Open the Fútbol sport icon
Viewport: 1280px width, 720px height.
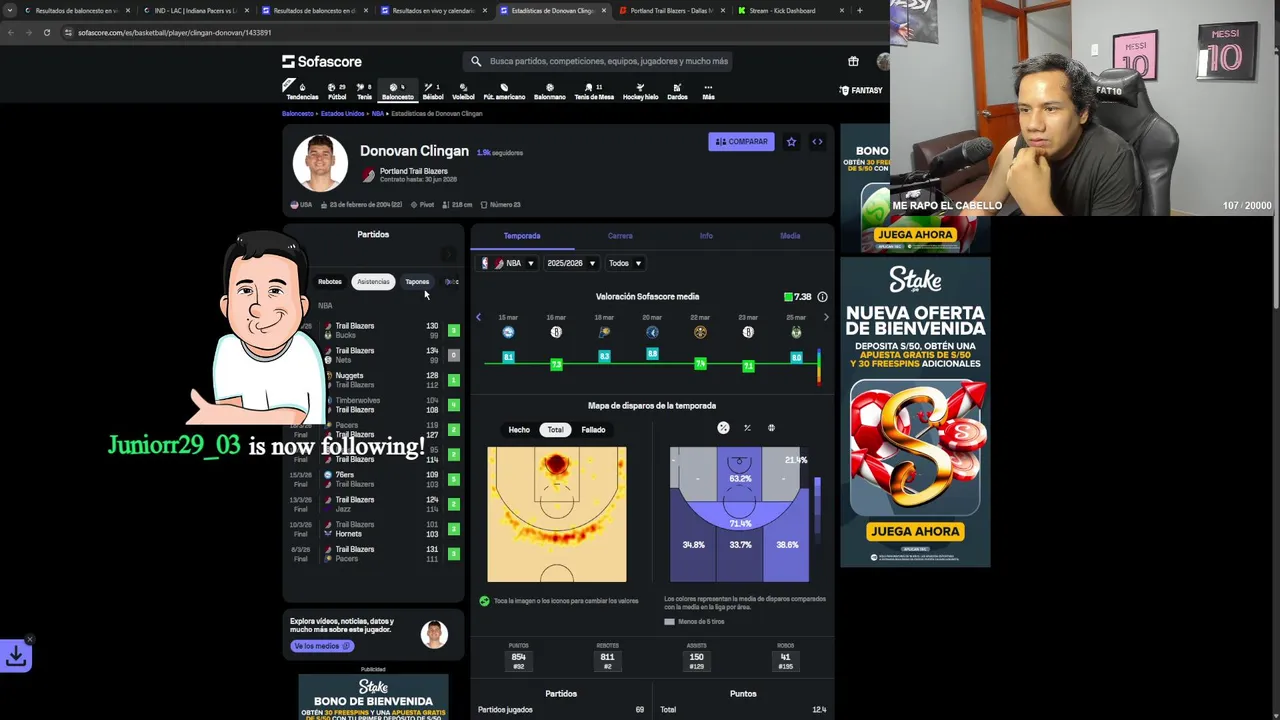337,91
